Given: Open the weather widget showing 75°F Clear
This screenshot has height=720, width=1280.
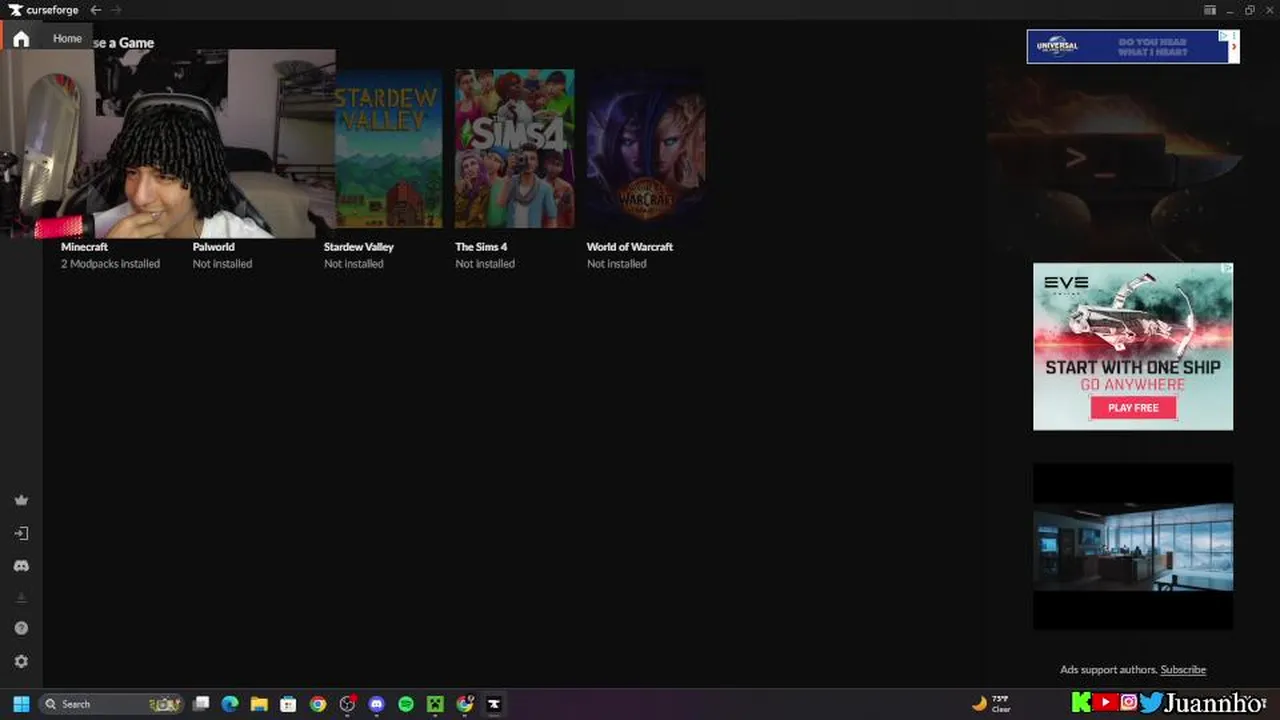Looking at the screenshot, I should pos(992,704).
